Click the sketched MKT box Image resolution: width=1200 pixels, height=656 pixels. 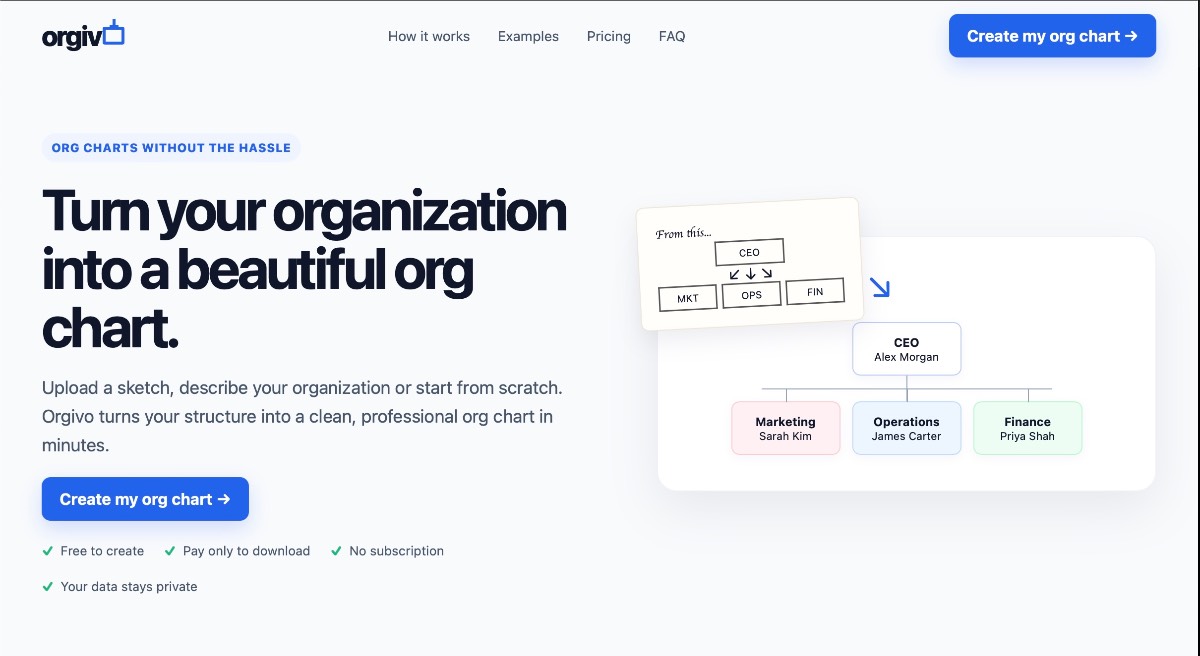pos(688,298)
